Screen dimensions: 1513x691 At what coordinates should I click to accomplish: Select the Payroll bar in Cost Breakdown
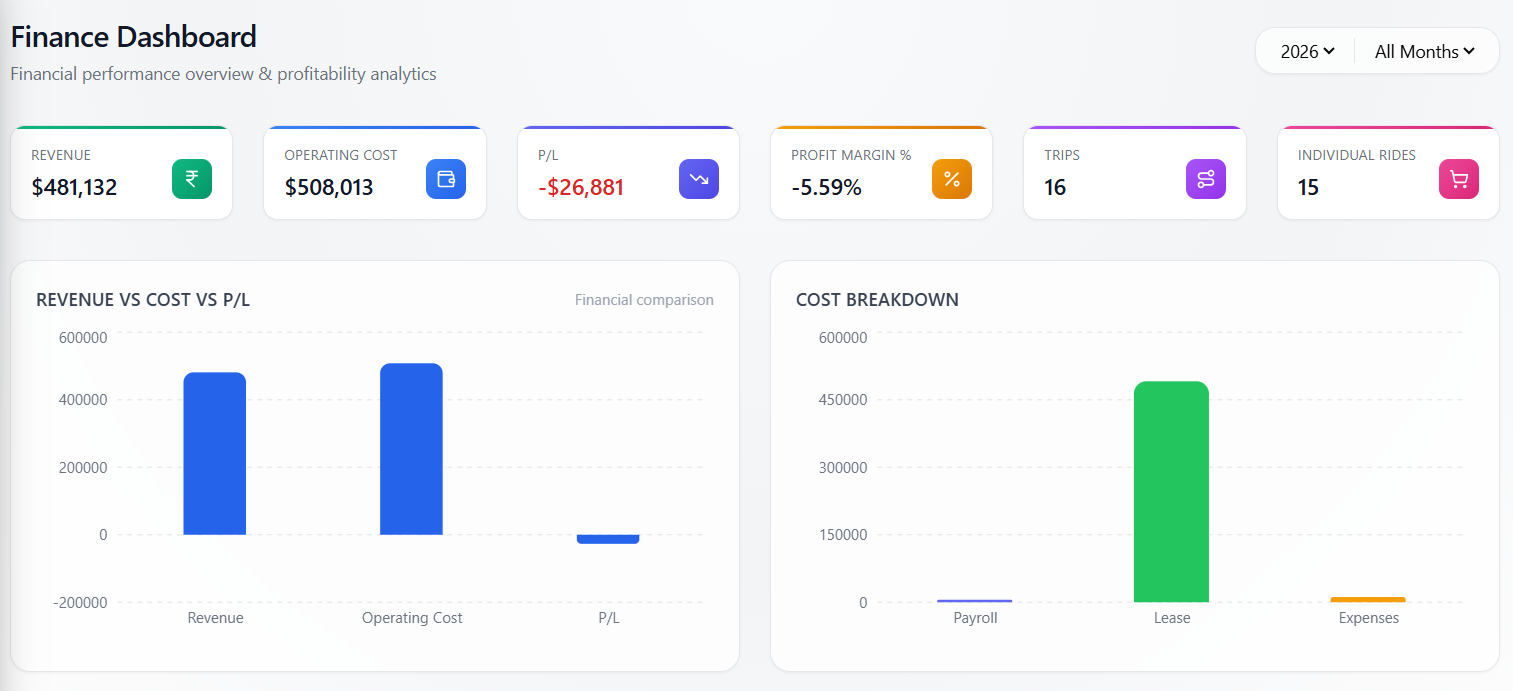pyautogui.click(x=974, y=599)
